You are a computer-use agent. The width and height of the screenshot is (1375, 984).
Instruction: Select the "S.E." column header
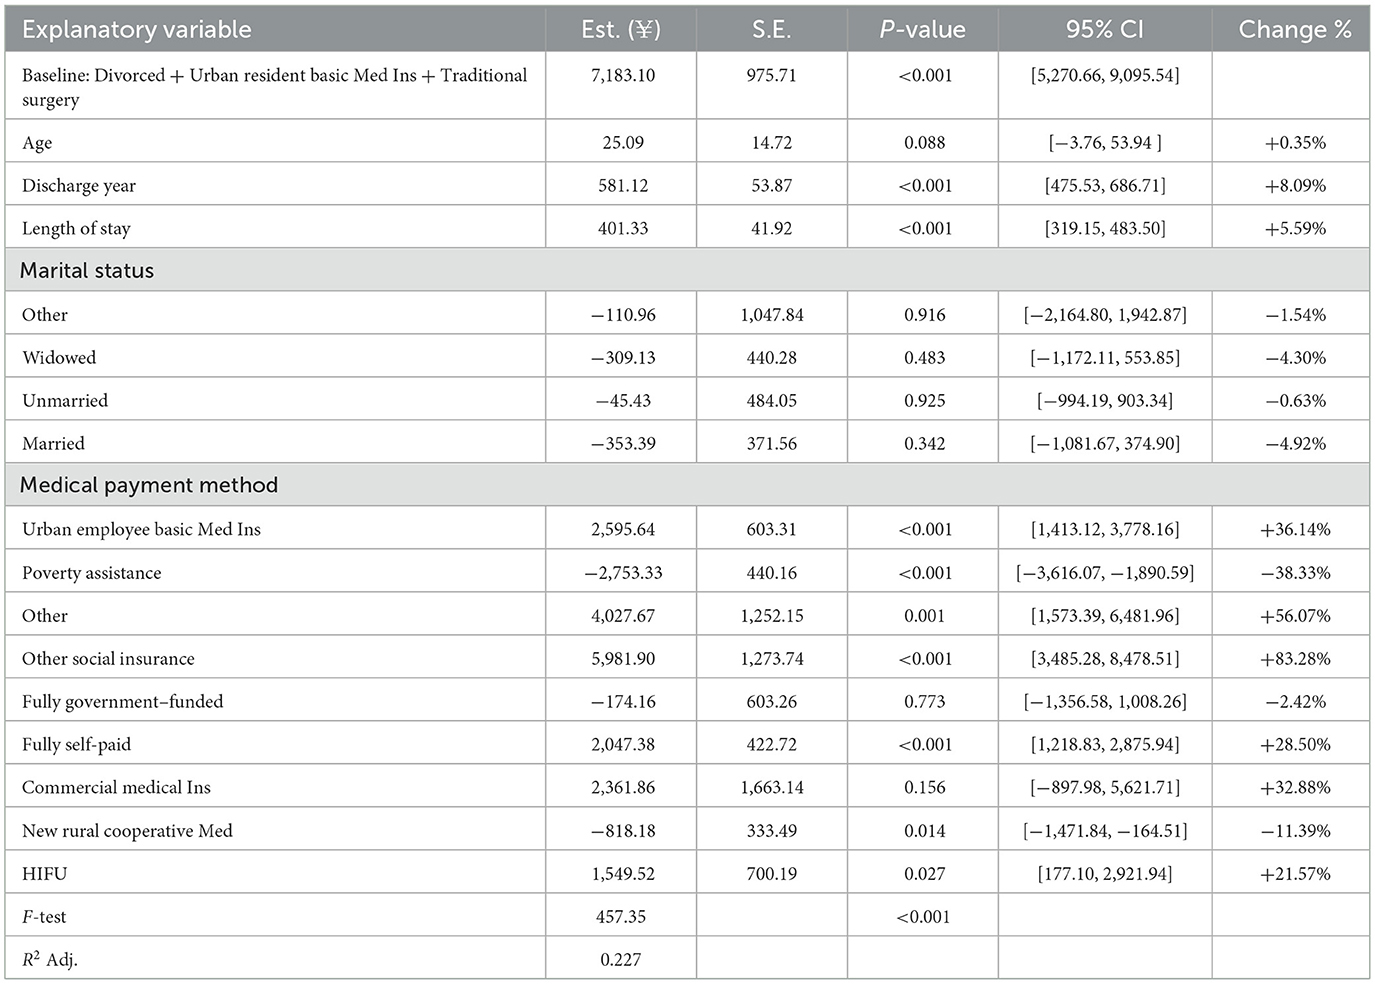pyautogui.click(x=771, y=30)
